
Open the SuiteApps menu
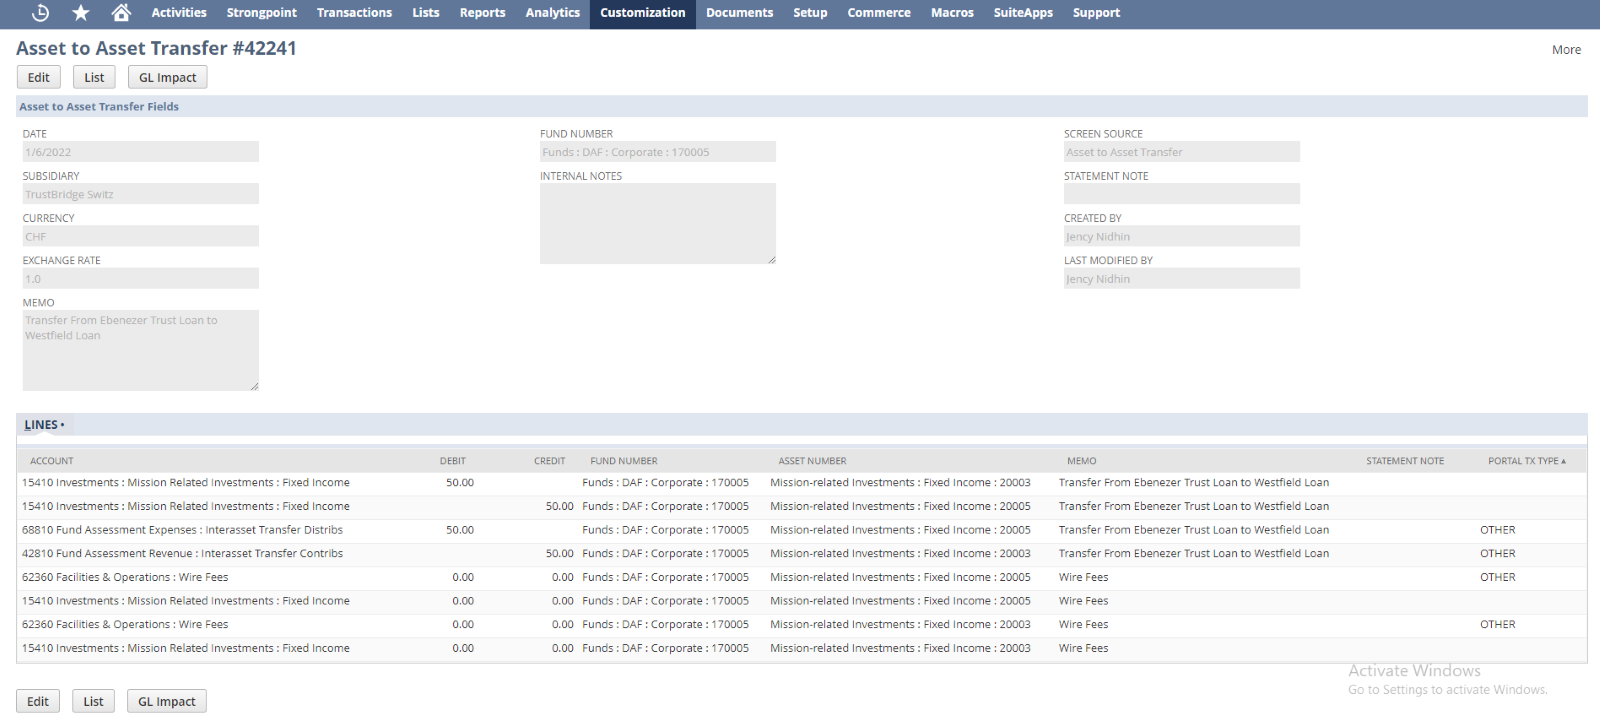point(1022,13)
